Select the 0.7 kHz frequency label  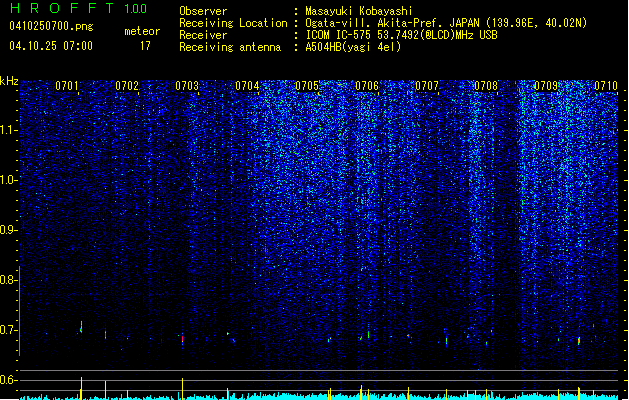pyautogui.click(x=8, y=330)
